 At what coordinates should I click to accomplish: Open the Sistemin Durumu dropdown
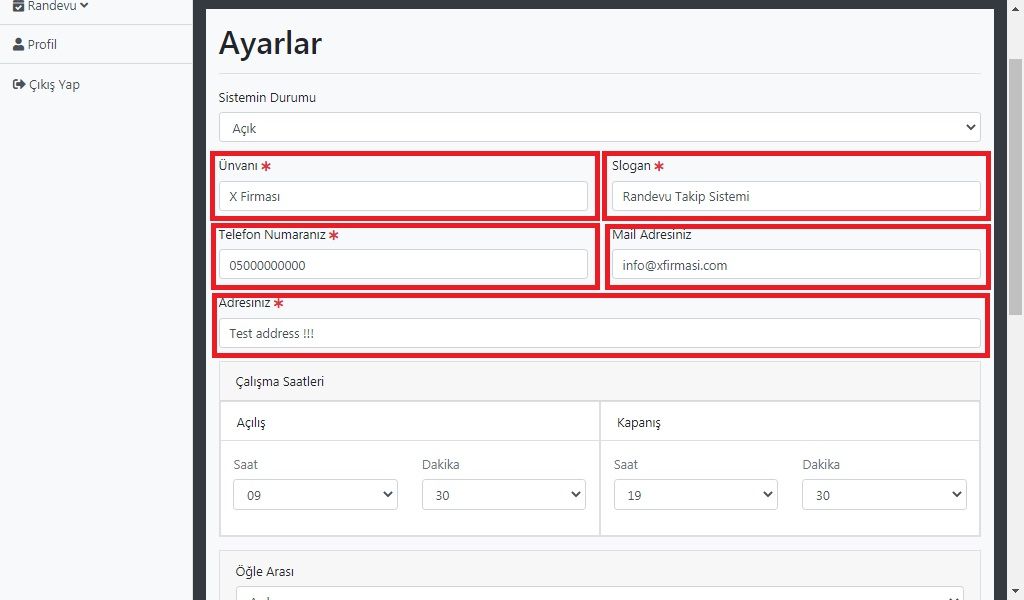(599, 128)
